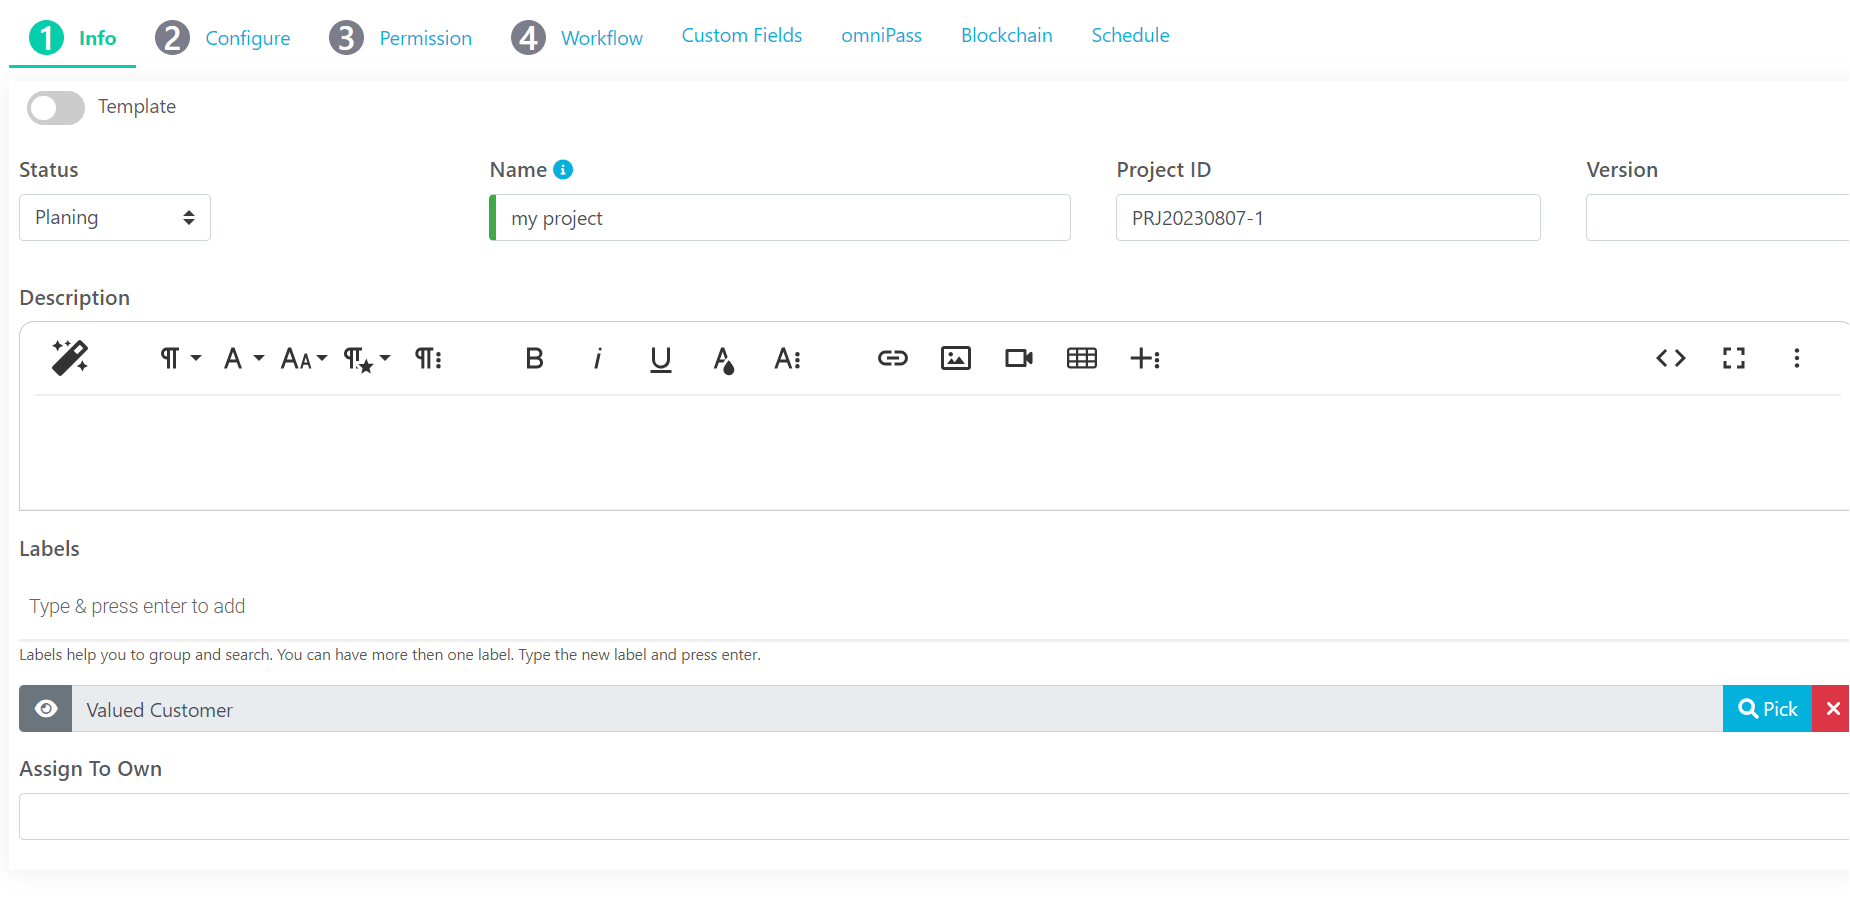Open the paragraph format dropdown
Image resolution: width=1850 pixels, height=923 pixels.
179,358
